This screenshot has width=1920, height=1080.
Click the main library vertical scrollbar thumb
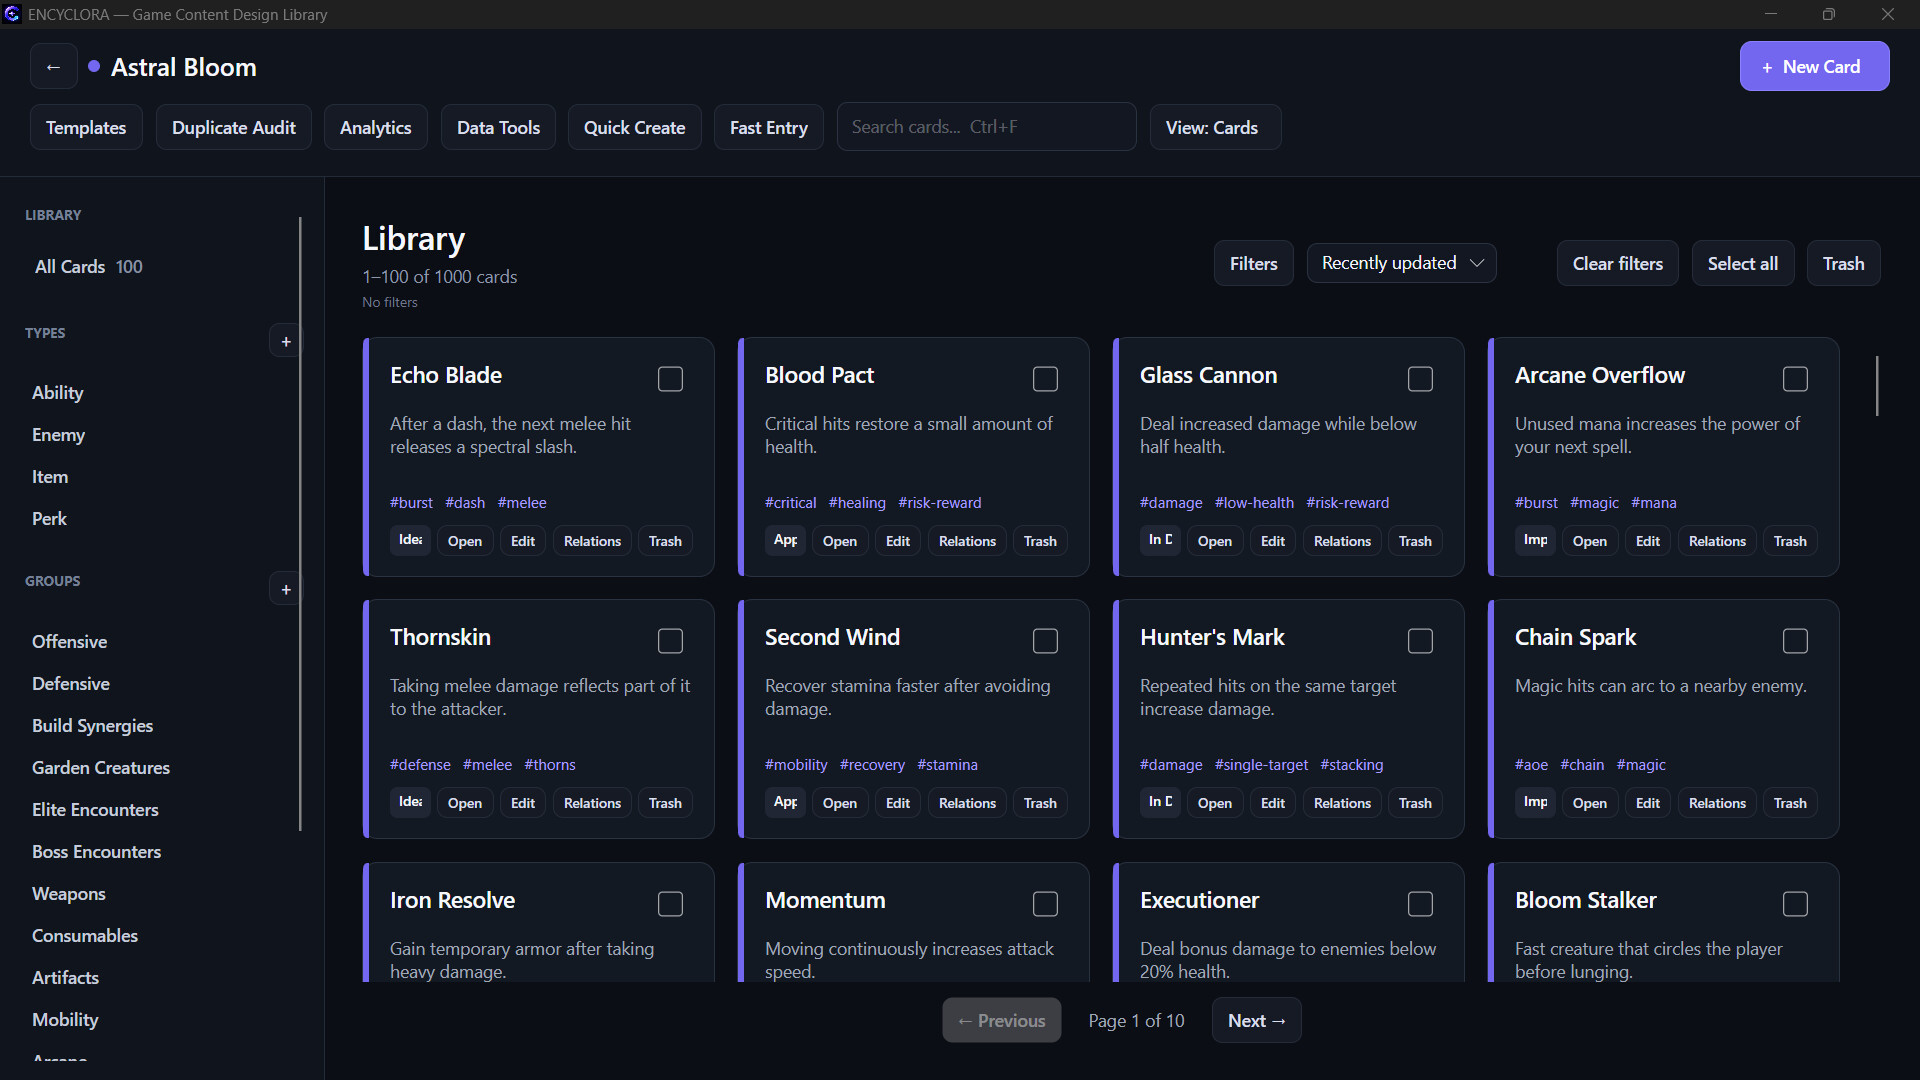tap(1877, 386)
